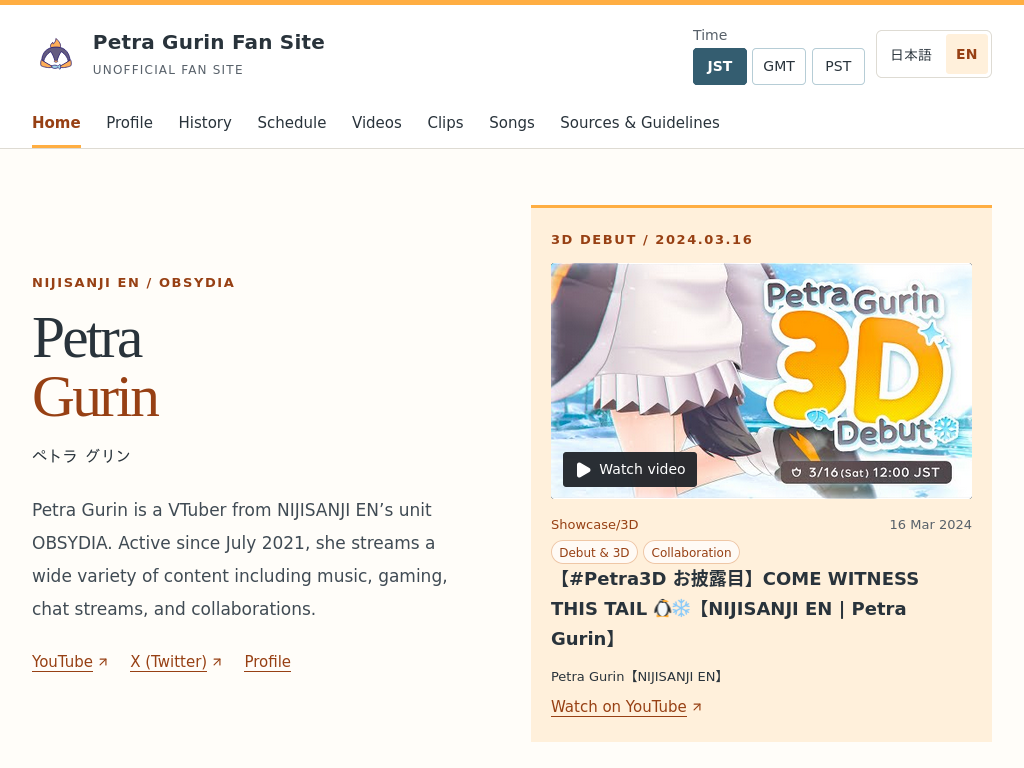Click the Debut & 3D tag
Screen dimensions: 1024x768
pyautogui.click(x=594, y=552)
